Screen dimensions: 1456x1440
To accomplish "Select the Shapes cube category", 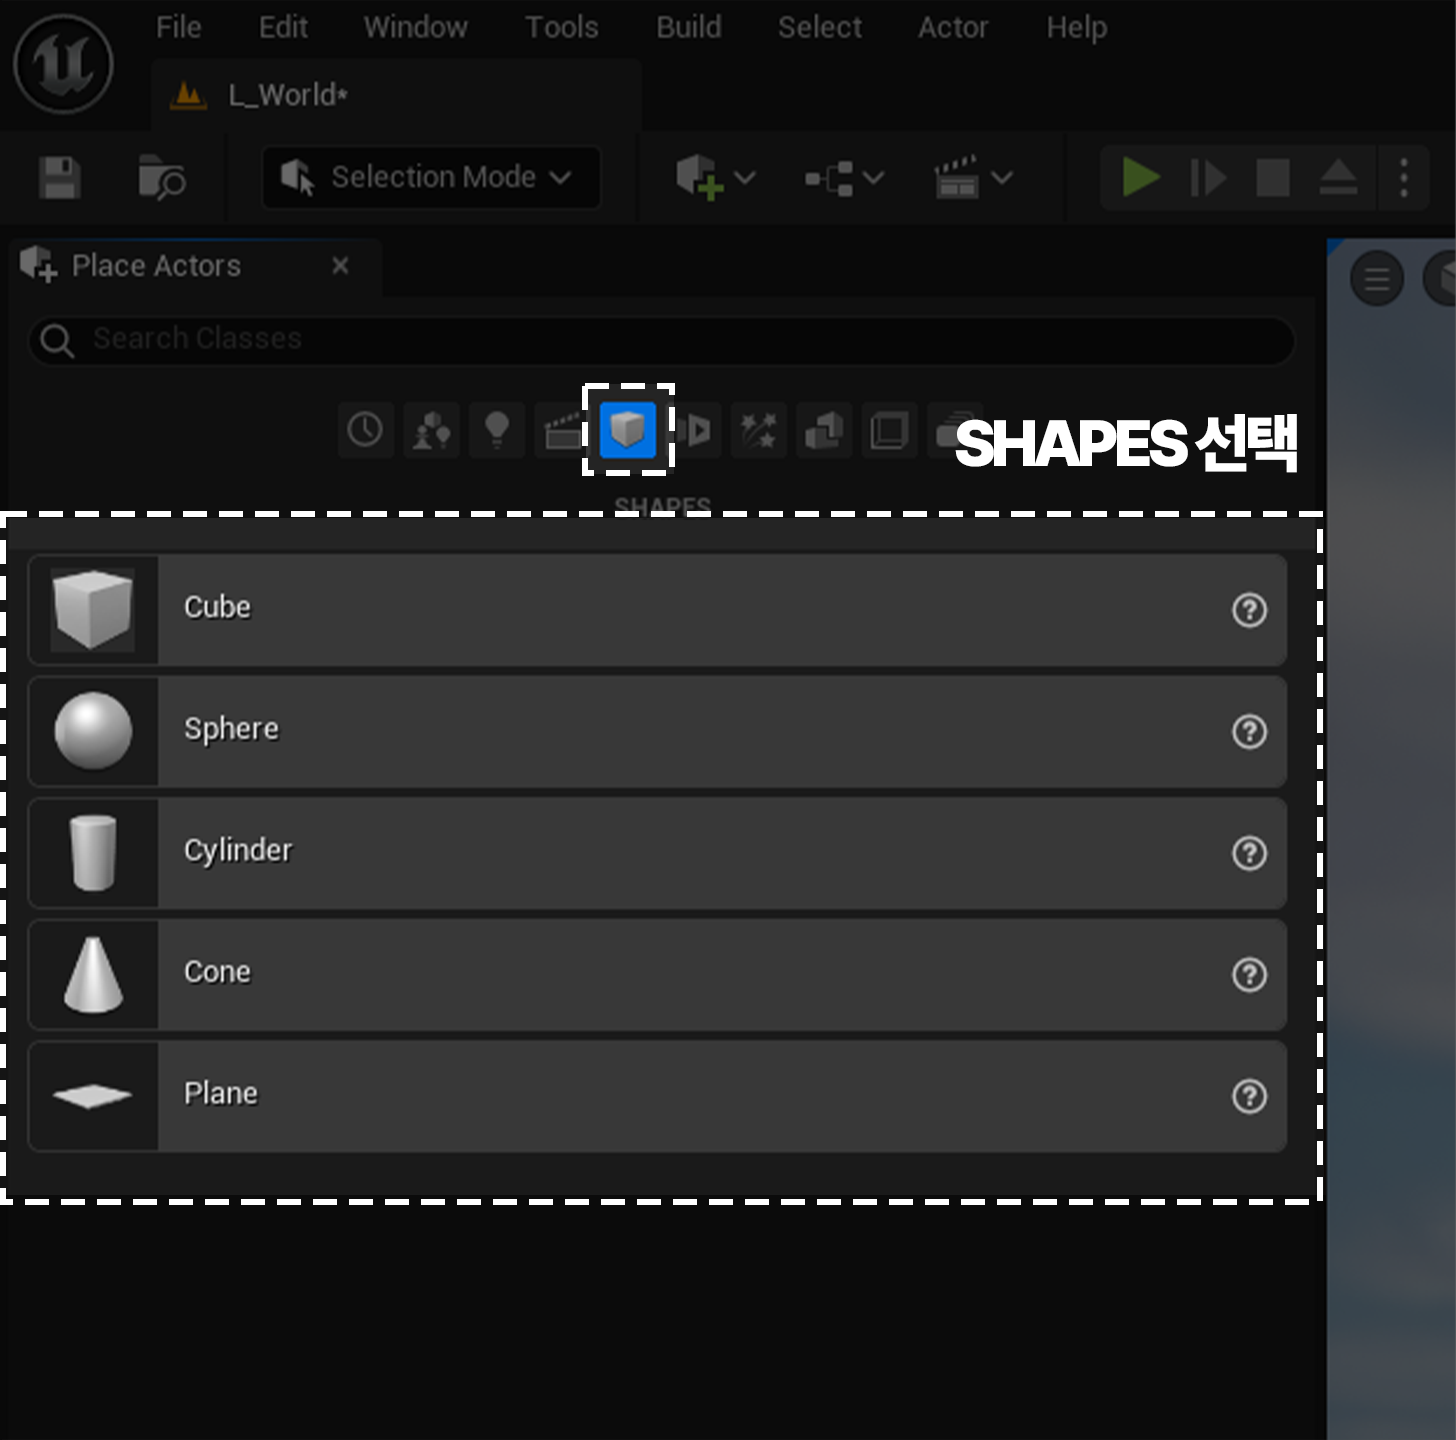I will 628,430.
